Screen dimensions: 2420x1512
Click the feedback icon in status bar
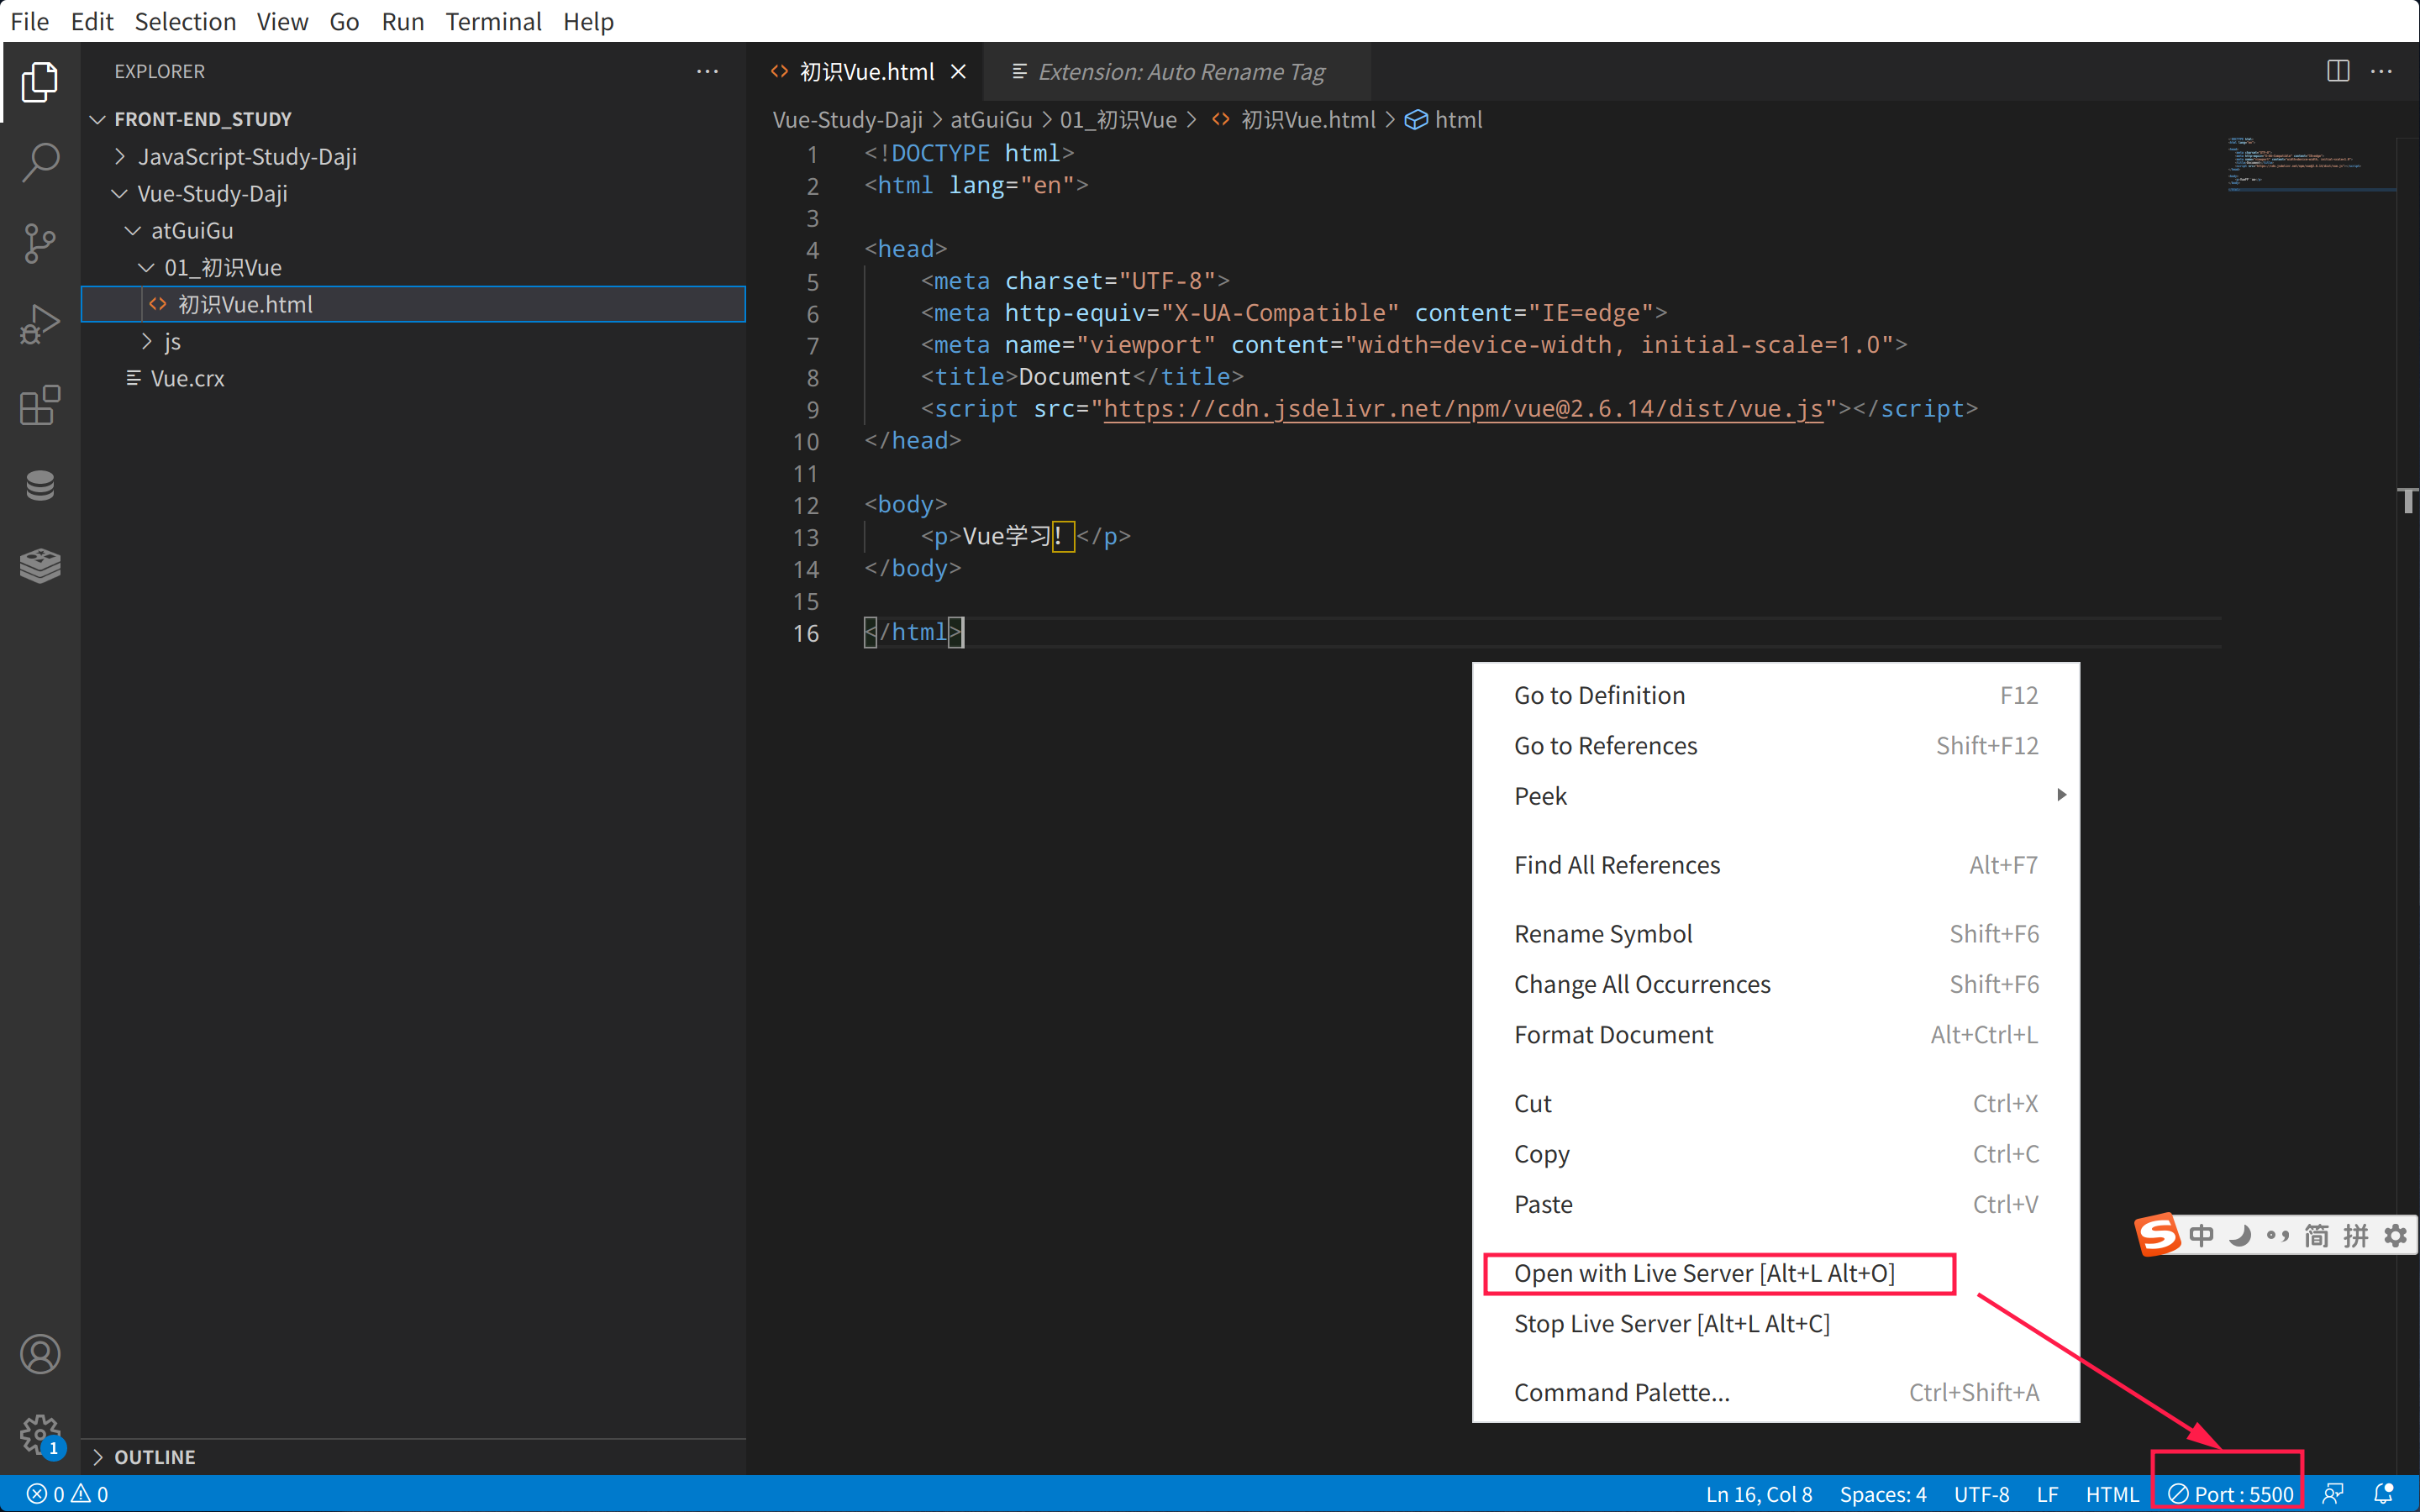[2333, 1494]
